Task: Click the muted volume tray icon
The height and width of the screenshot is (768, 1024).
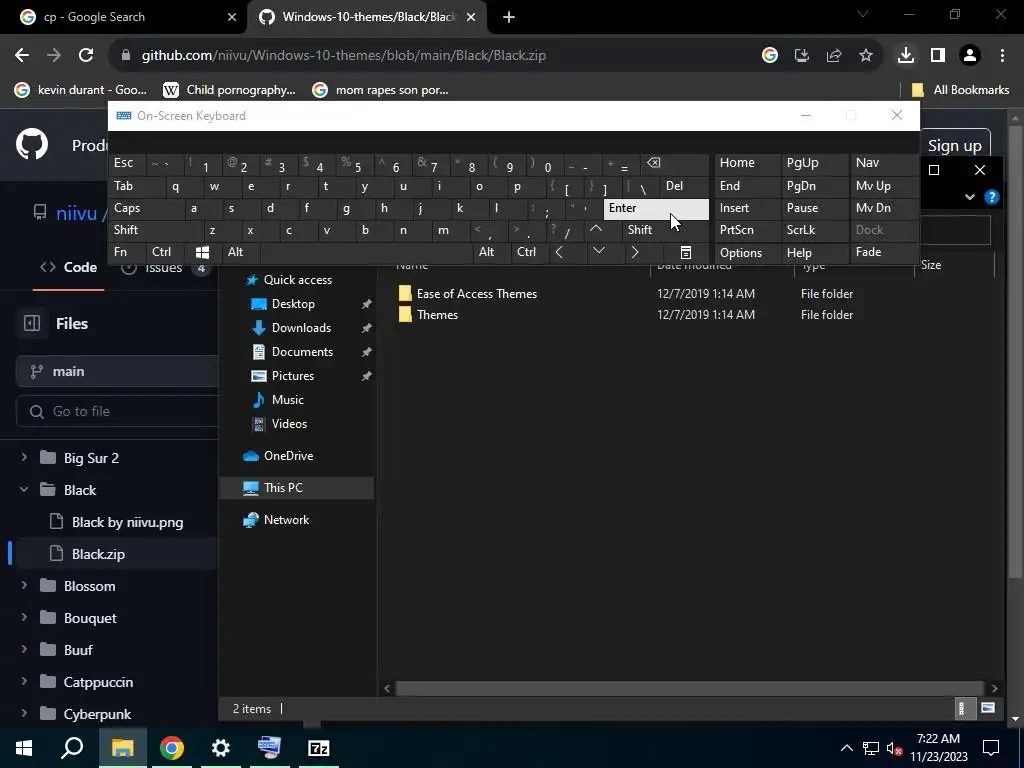Action: [894, 748]
